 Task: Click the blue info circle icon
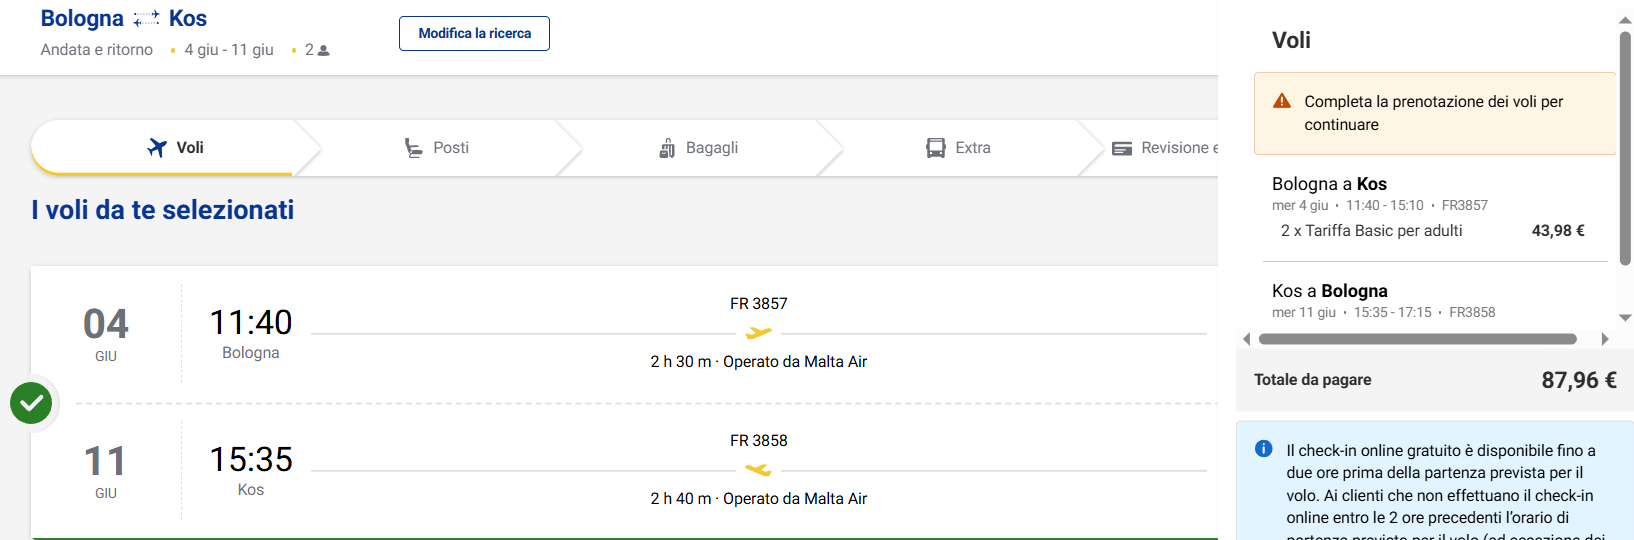click(1264, 449)
